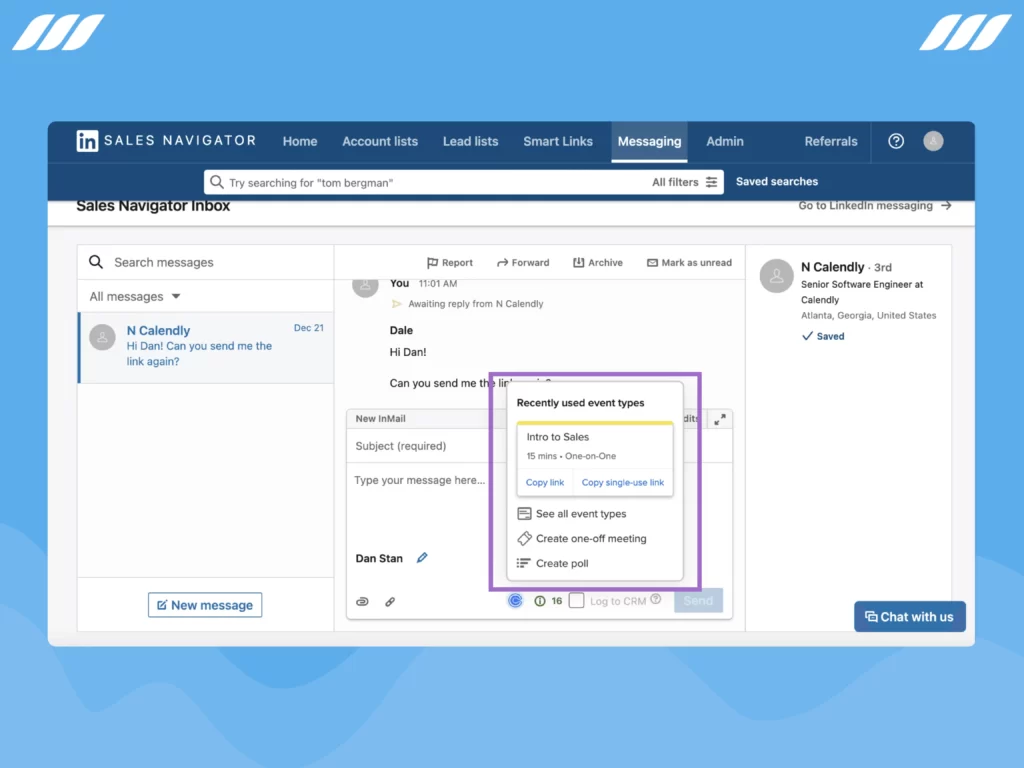Open the Calendly icon in the compose toolbar
Screen dimensions: 1024x768
pos(514,601)
